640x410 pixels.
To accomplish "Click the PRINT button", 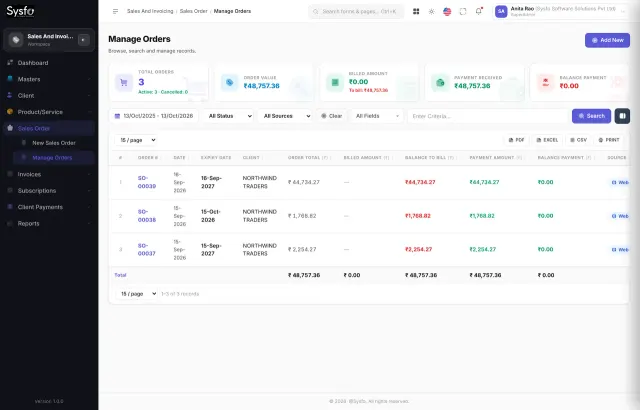I will [609, 140].
